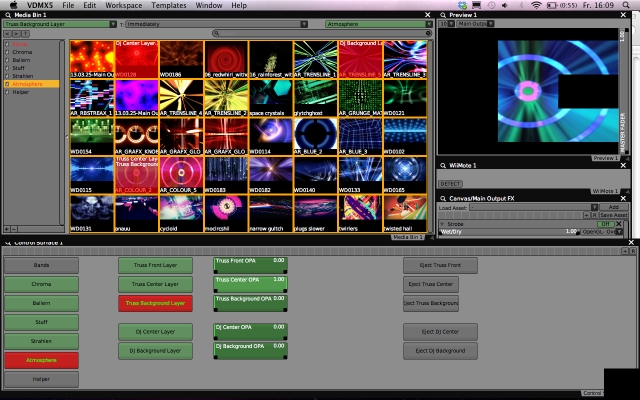Viewport: 640px width, 400px height.
Task: Toggle the Strahlen button in Control Surface
Action: [x=41, y=341]
